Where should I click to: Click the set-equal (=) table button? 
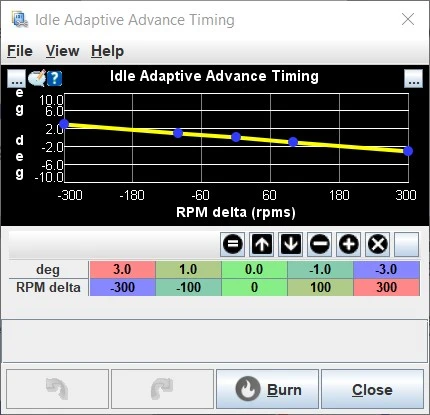[232, 244]
